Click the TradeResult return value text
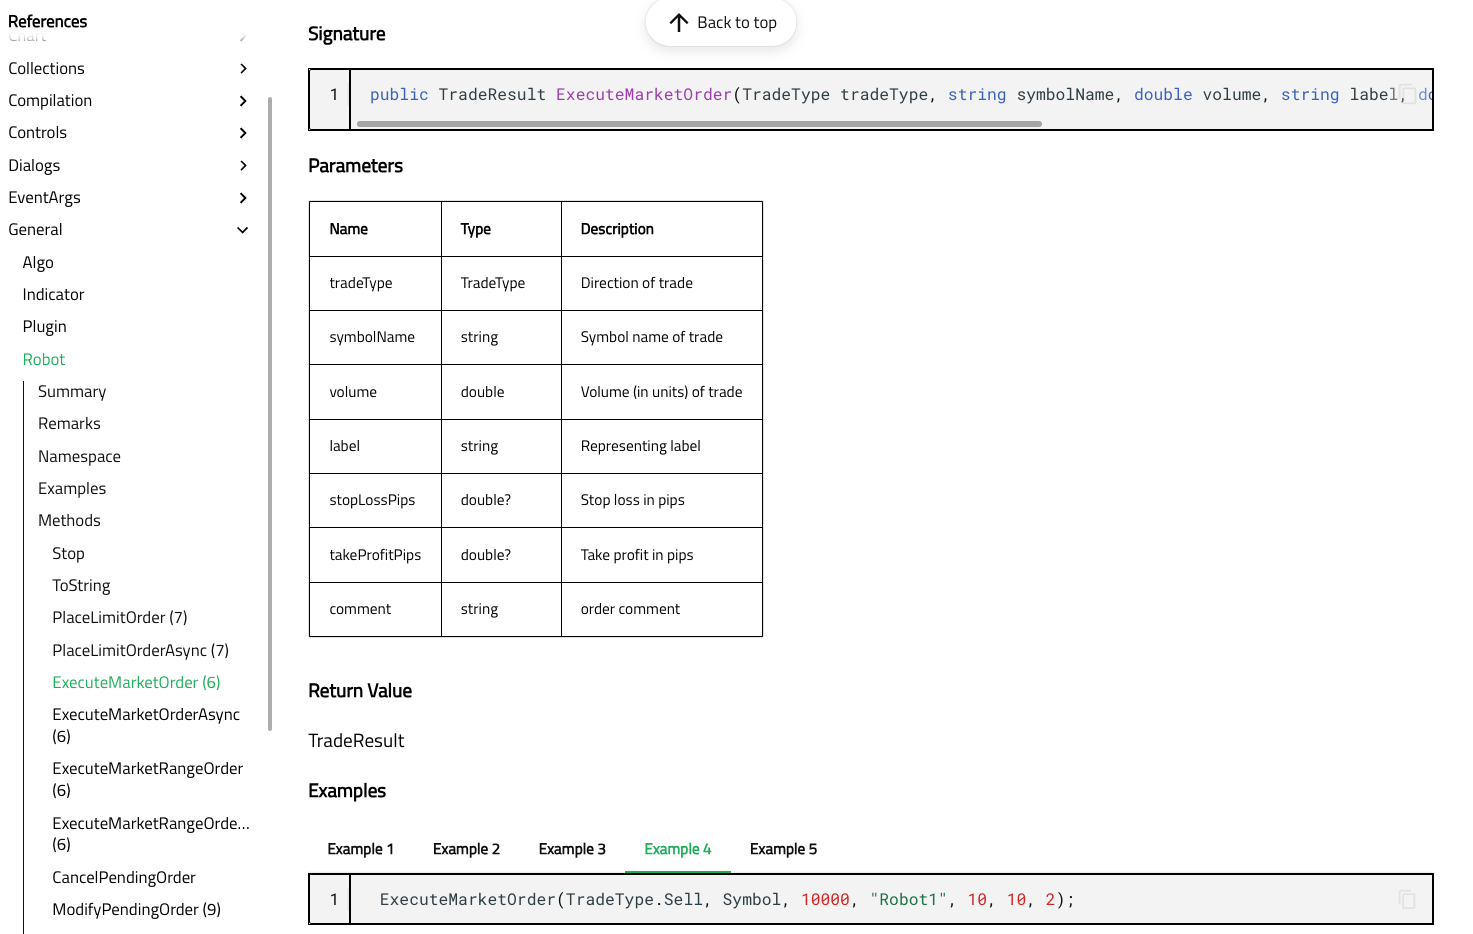Image resolution: width=1473 pixels, height=934 pixels. (356, 741)
